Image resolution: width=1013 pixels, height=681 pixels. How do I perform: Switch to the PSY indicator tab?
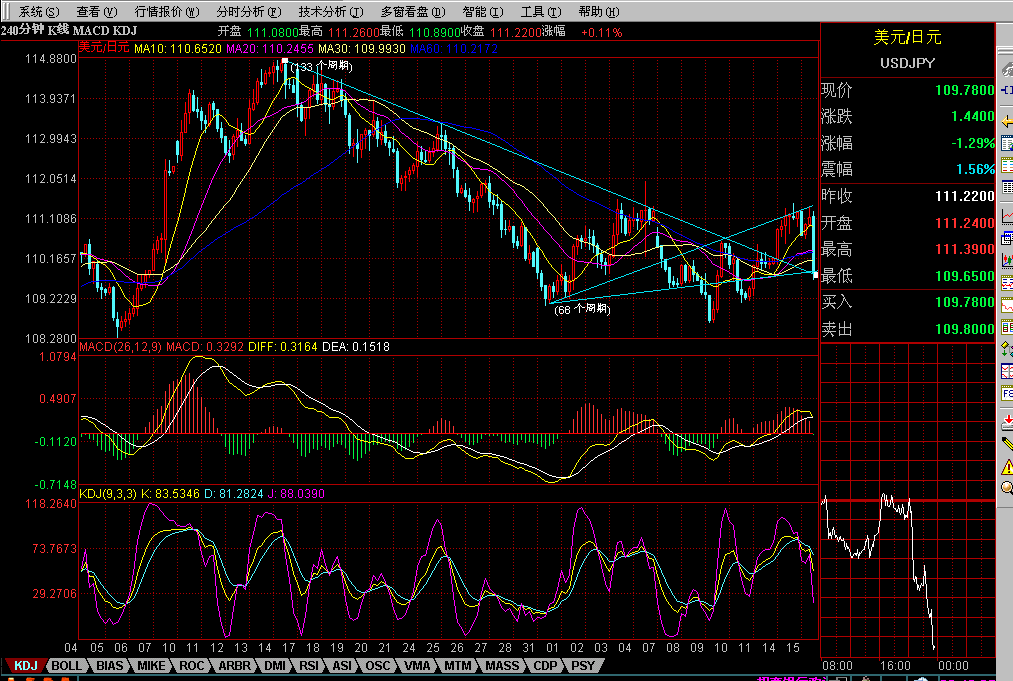click(583, 665)
